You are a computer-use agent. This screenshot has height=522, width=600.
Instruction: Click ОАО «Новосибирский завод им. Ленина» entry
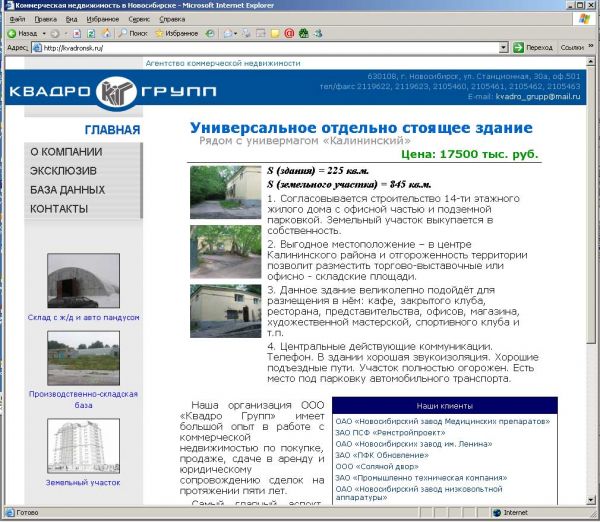click(414, 444)
